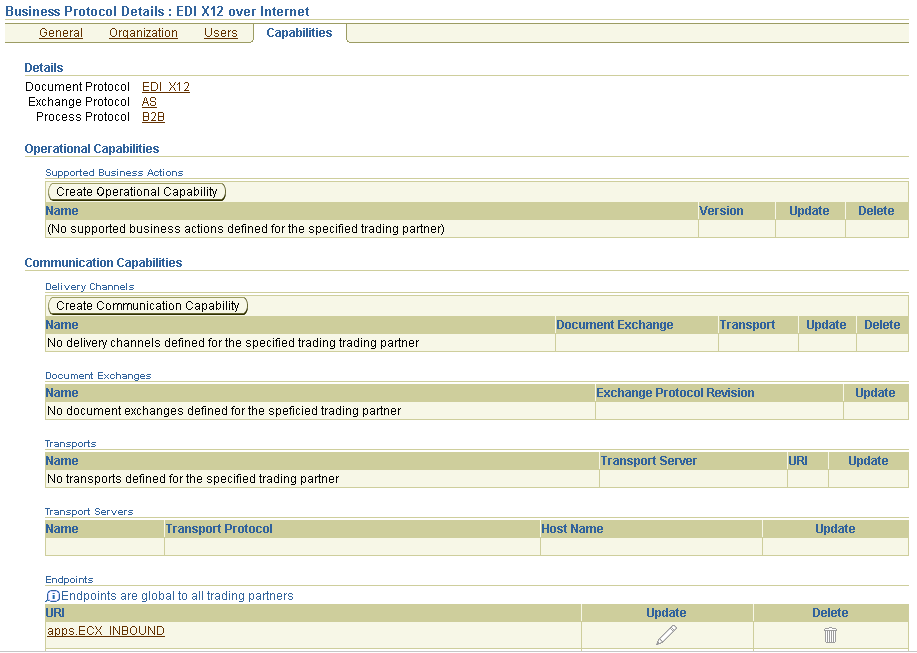917x653 pixels.
Task: Select the Capabilities tab
Action: pyautogui.click(x=299, y=33)
